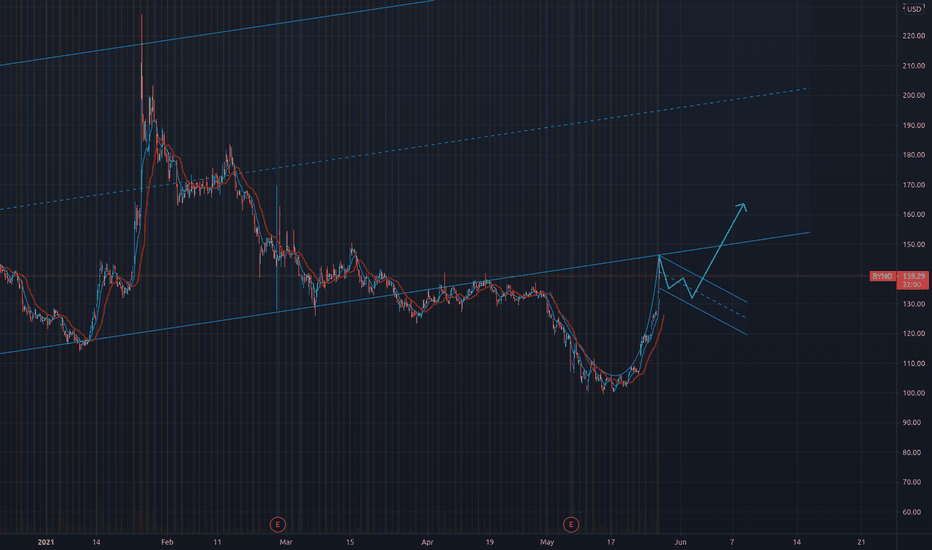Click the 60.00 price axis label
The image size is (932, 550).
click(914, 512)
